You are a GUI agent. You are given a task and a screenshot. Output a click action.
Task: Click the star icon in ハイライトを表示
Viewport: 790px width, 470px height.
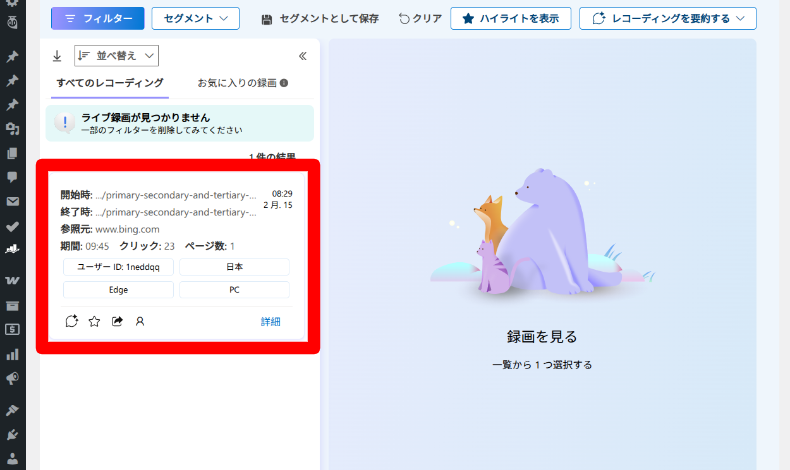[468, 19]
